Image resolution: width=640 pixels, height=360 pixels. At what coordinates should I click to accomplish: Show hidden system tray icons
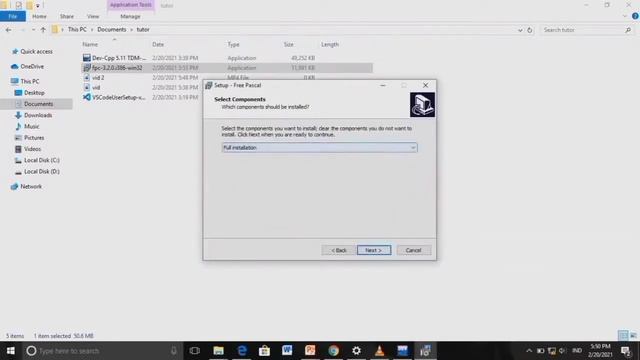click(x=529, y=351)
